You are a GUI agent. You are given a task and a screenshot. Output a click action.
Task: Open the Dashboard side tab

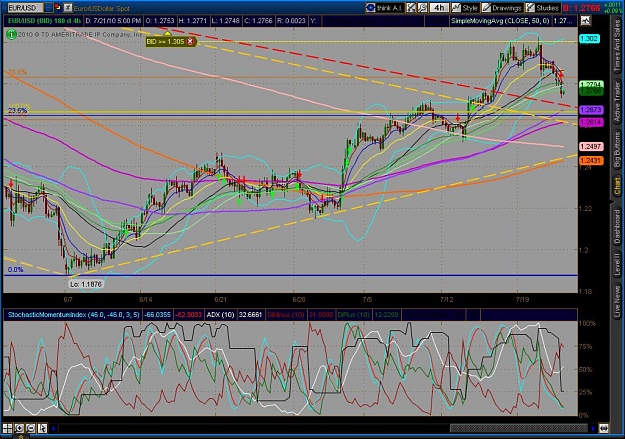click(x=617, y=227)
